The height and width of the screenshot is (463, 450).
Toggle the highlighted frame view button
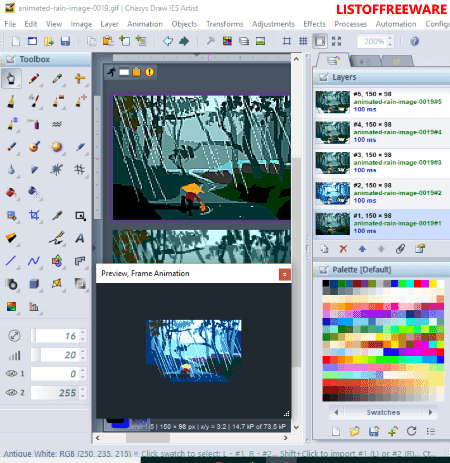pyautogui.click(x=320, y=41)
